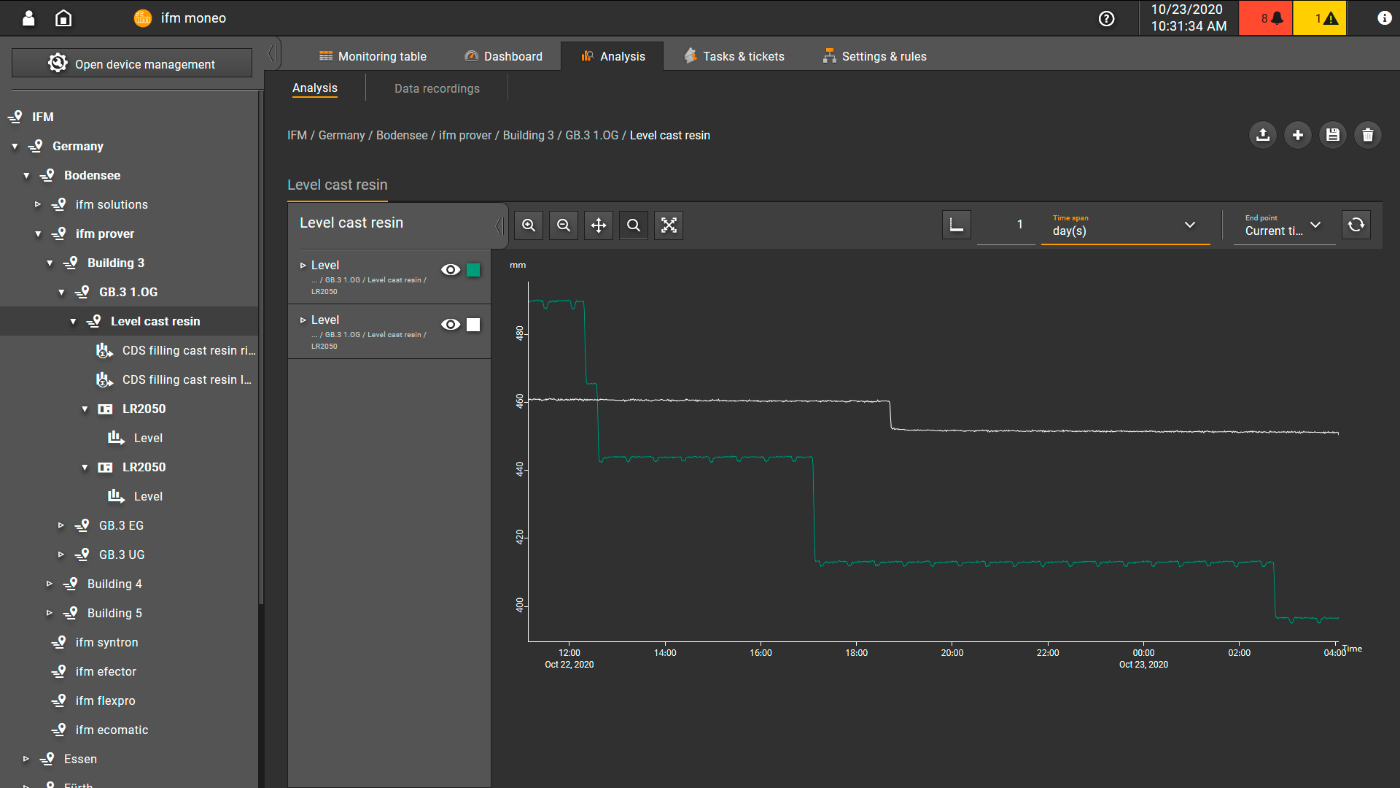
Task: Change the green color swatch of Level
Action: 473,269
